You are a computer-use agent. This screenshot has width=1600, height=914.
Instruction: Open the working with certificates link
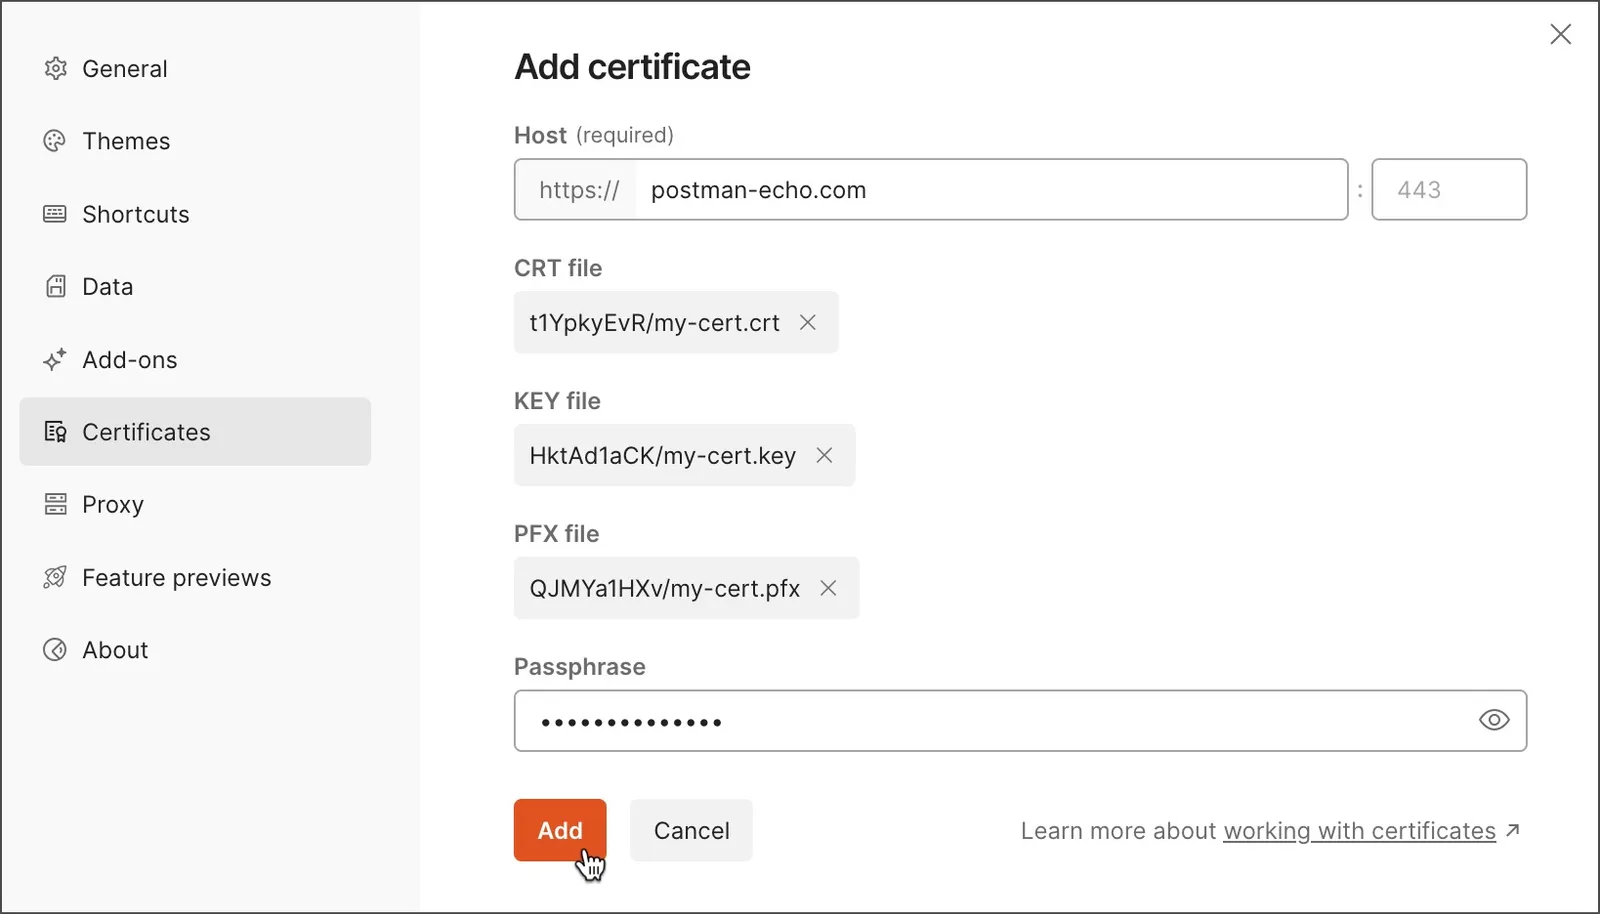click(1359, 831)
